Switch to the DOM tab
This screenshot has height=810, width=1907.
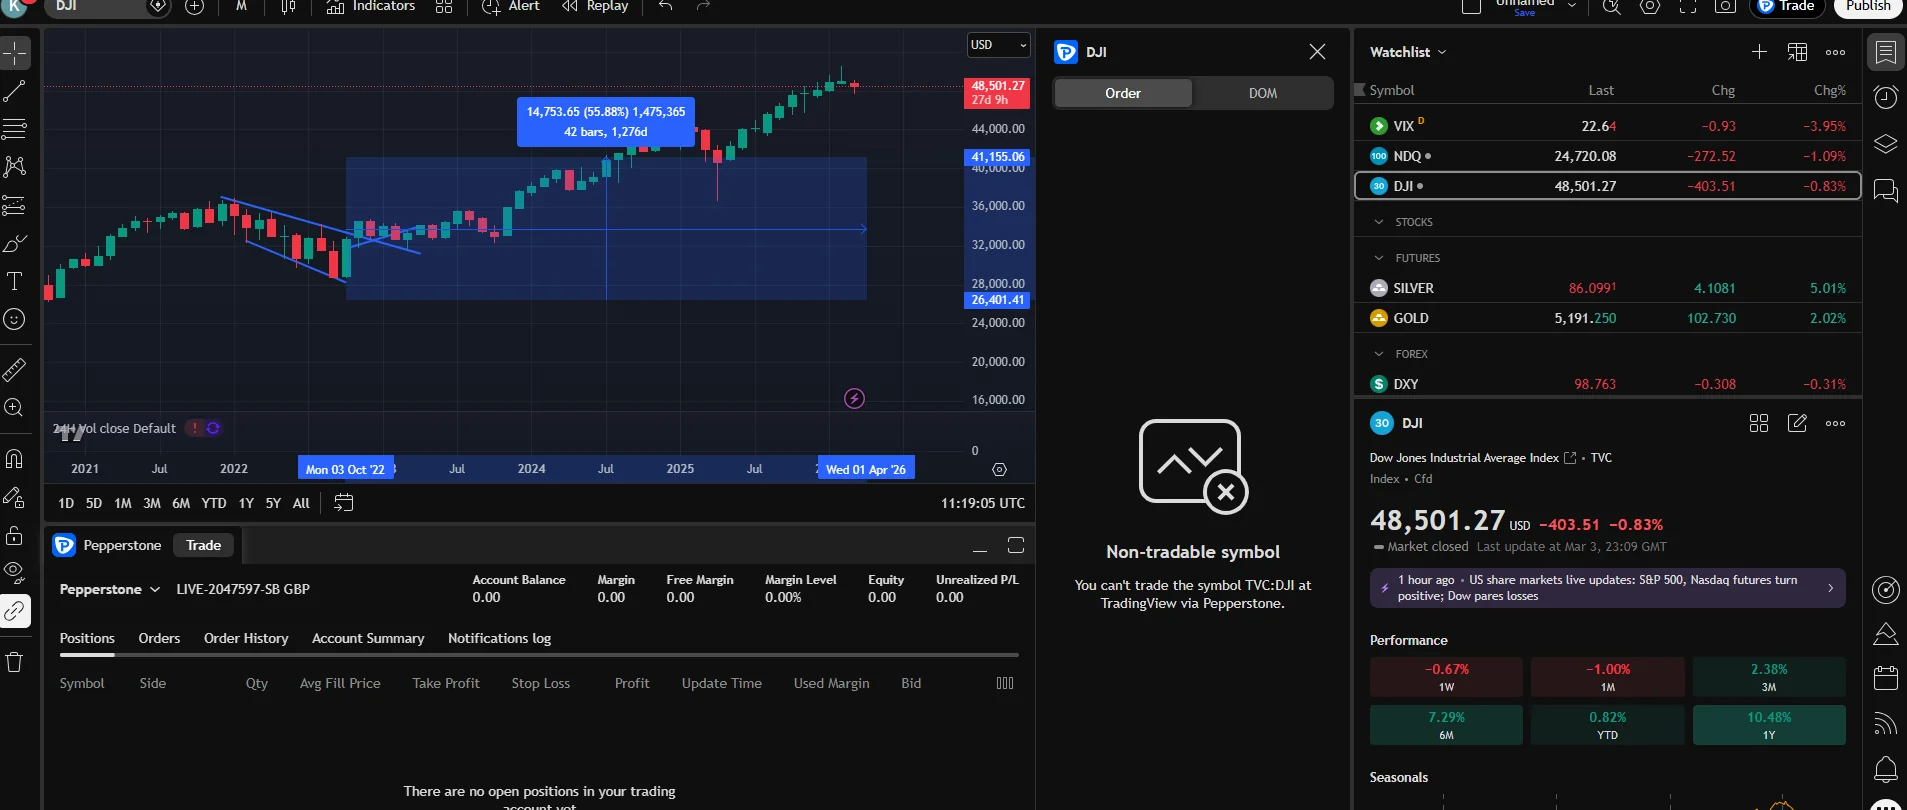[x=1262, y=93]
